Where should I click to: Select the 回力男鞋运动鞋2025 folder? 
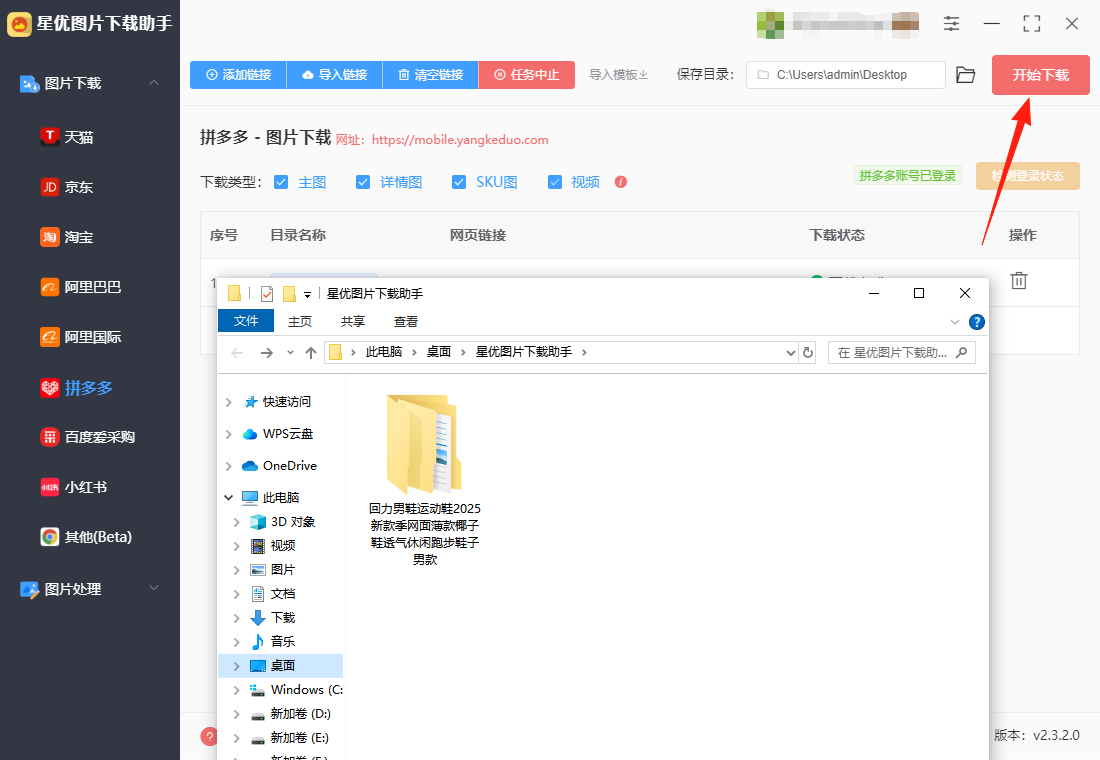[x=424, y=480]
